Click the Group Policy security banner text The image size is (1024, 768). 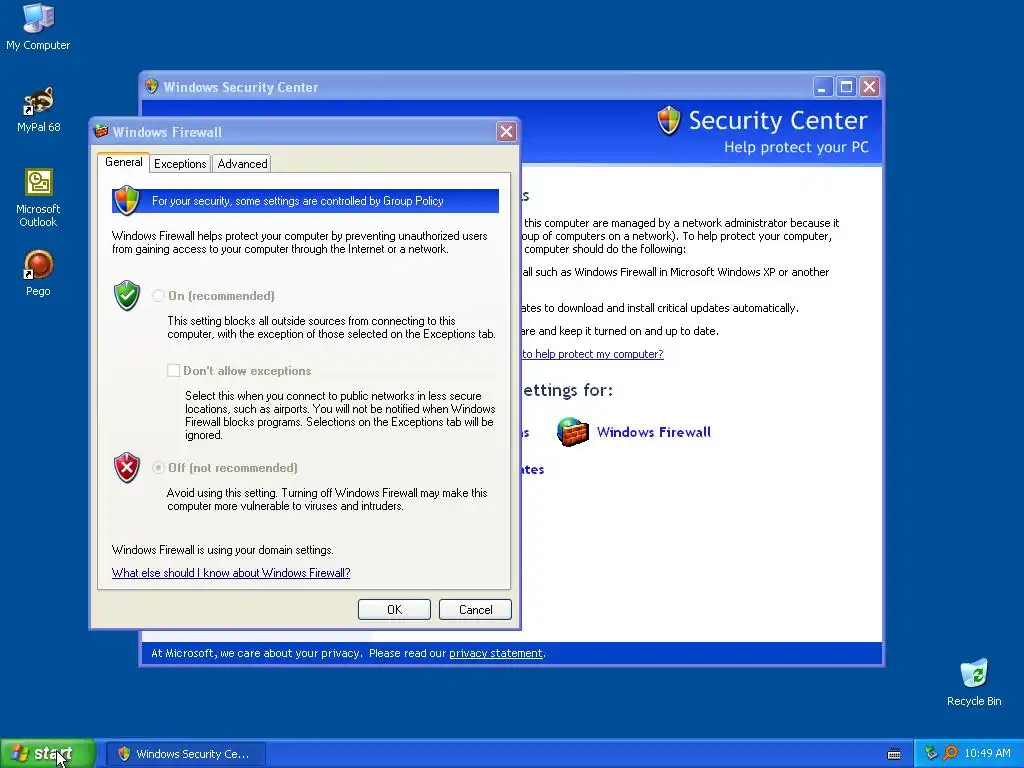point(298,200)
